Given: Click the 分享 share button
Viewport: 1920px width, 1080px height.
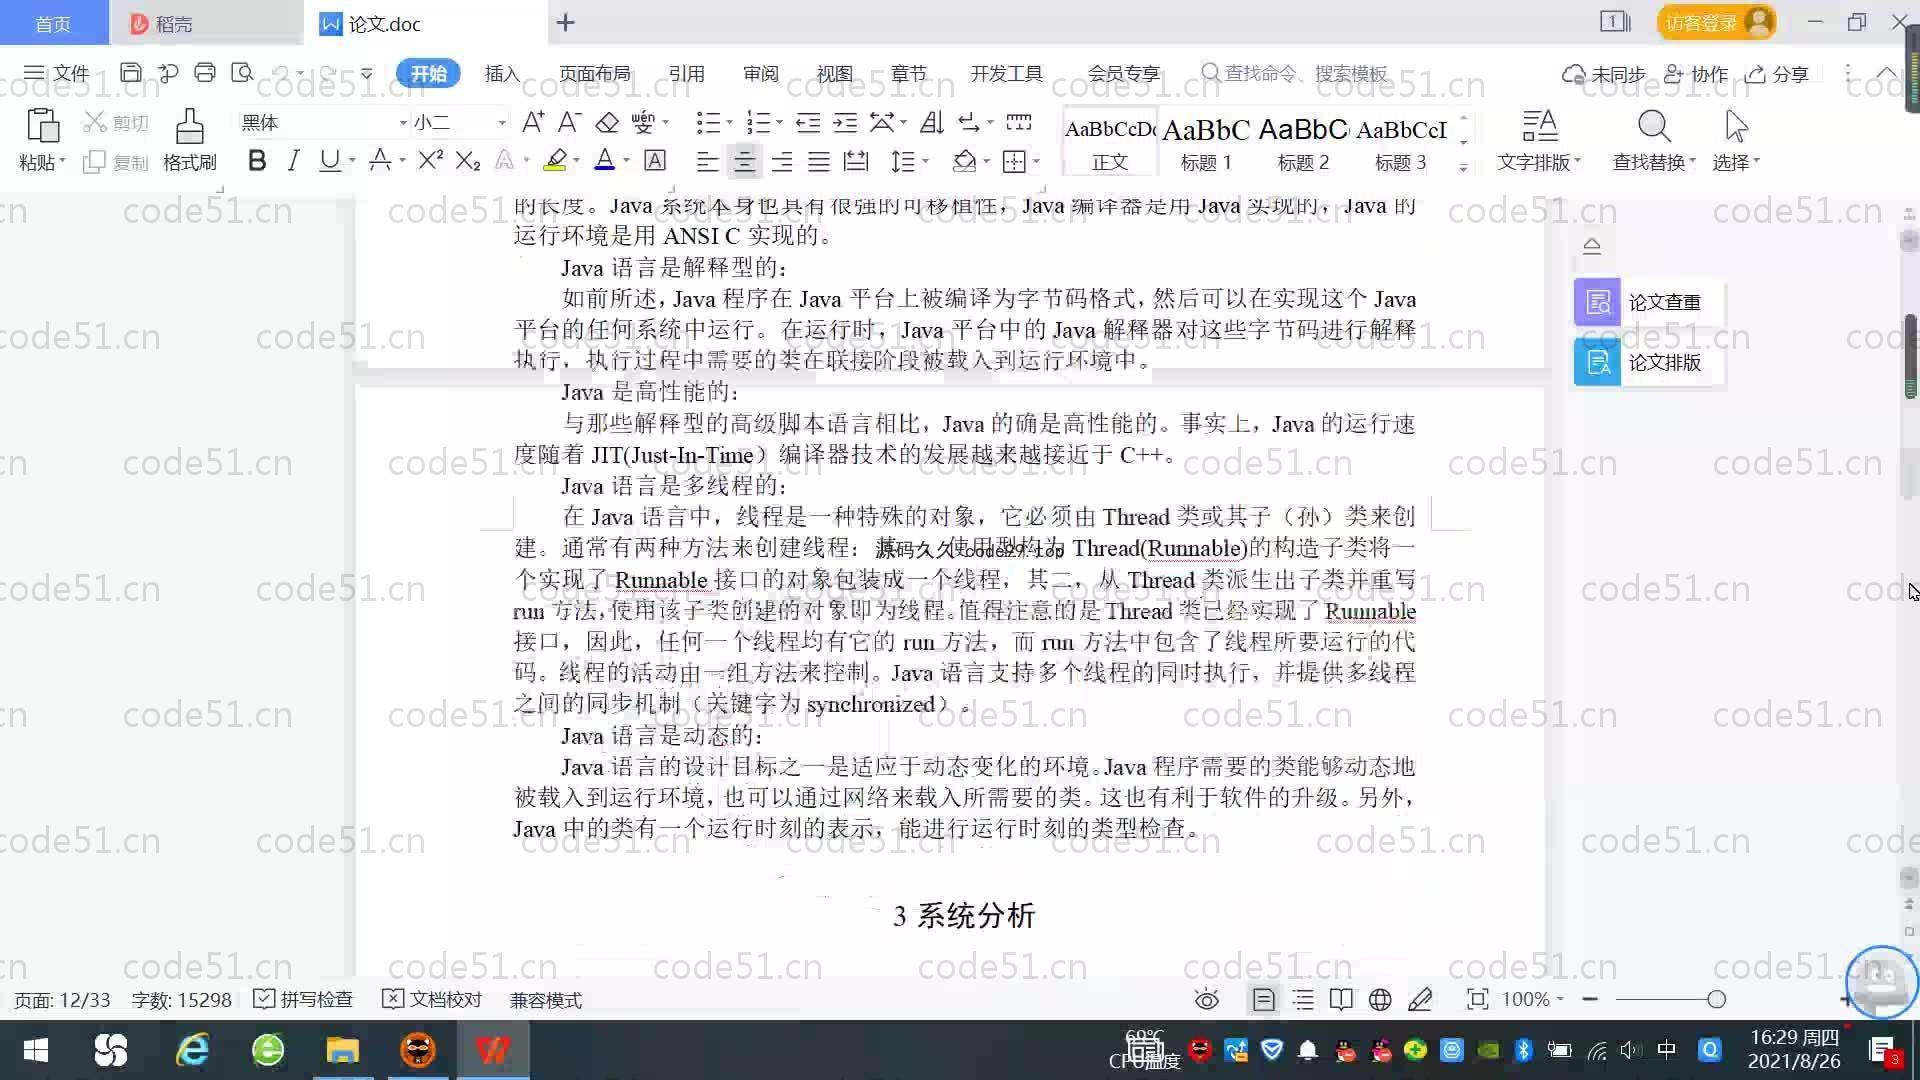Looking at the screenshot, I should [1777, 73].
